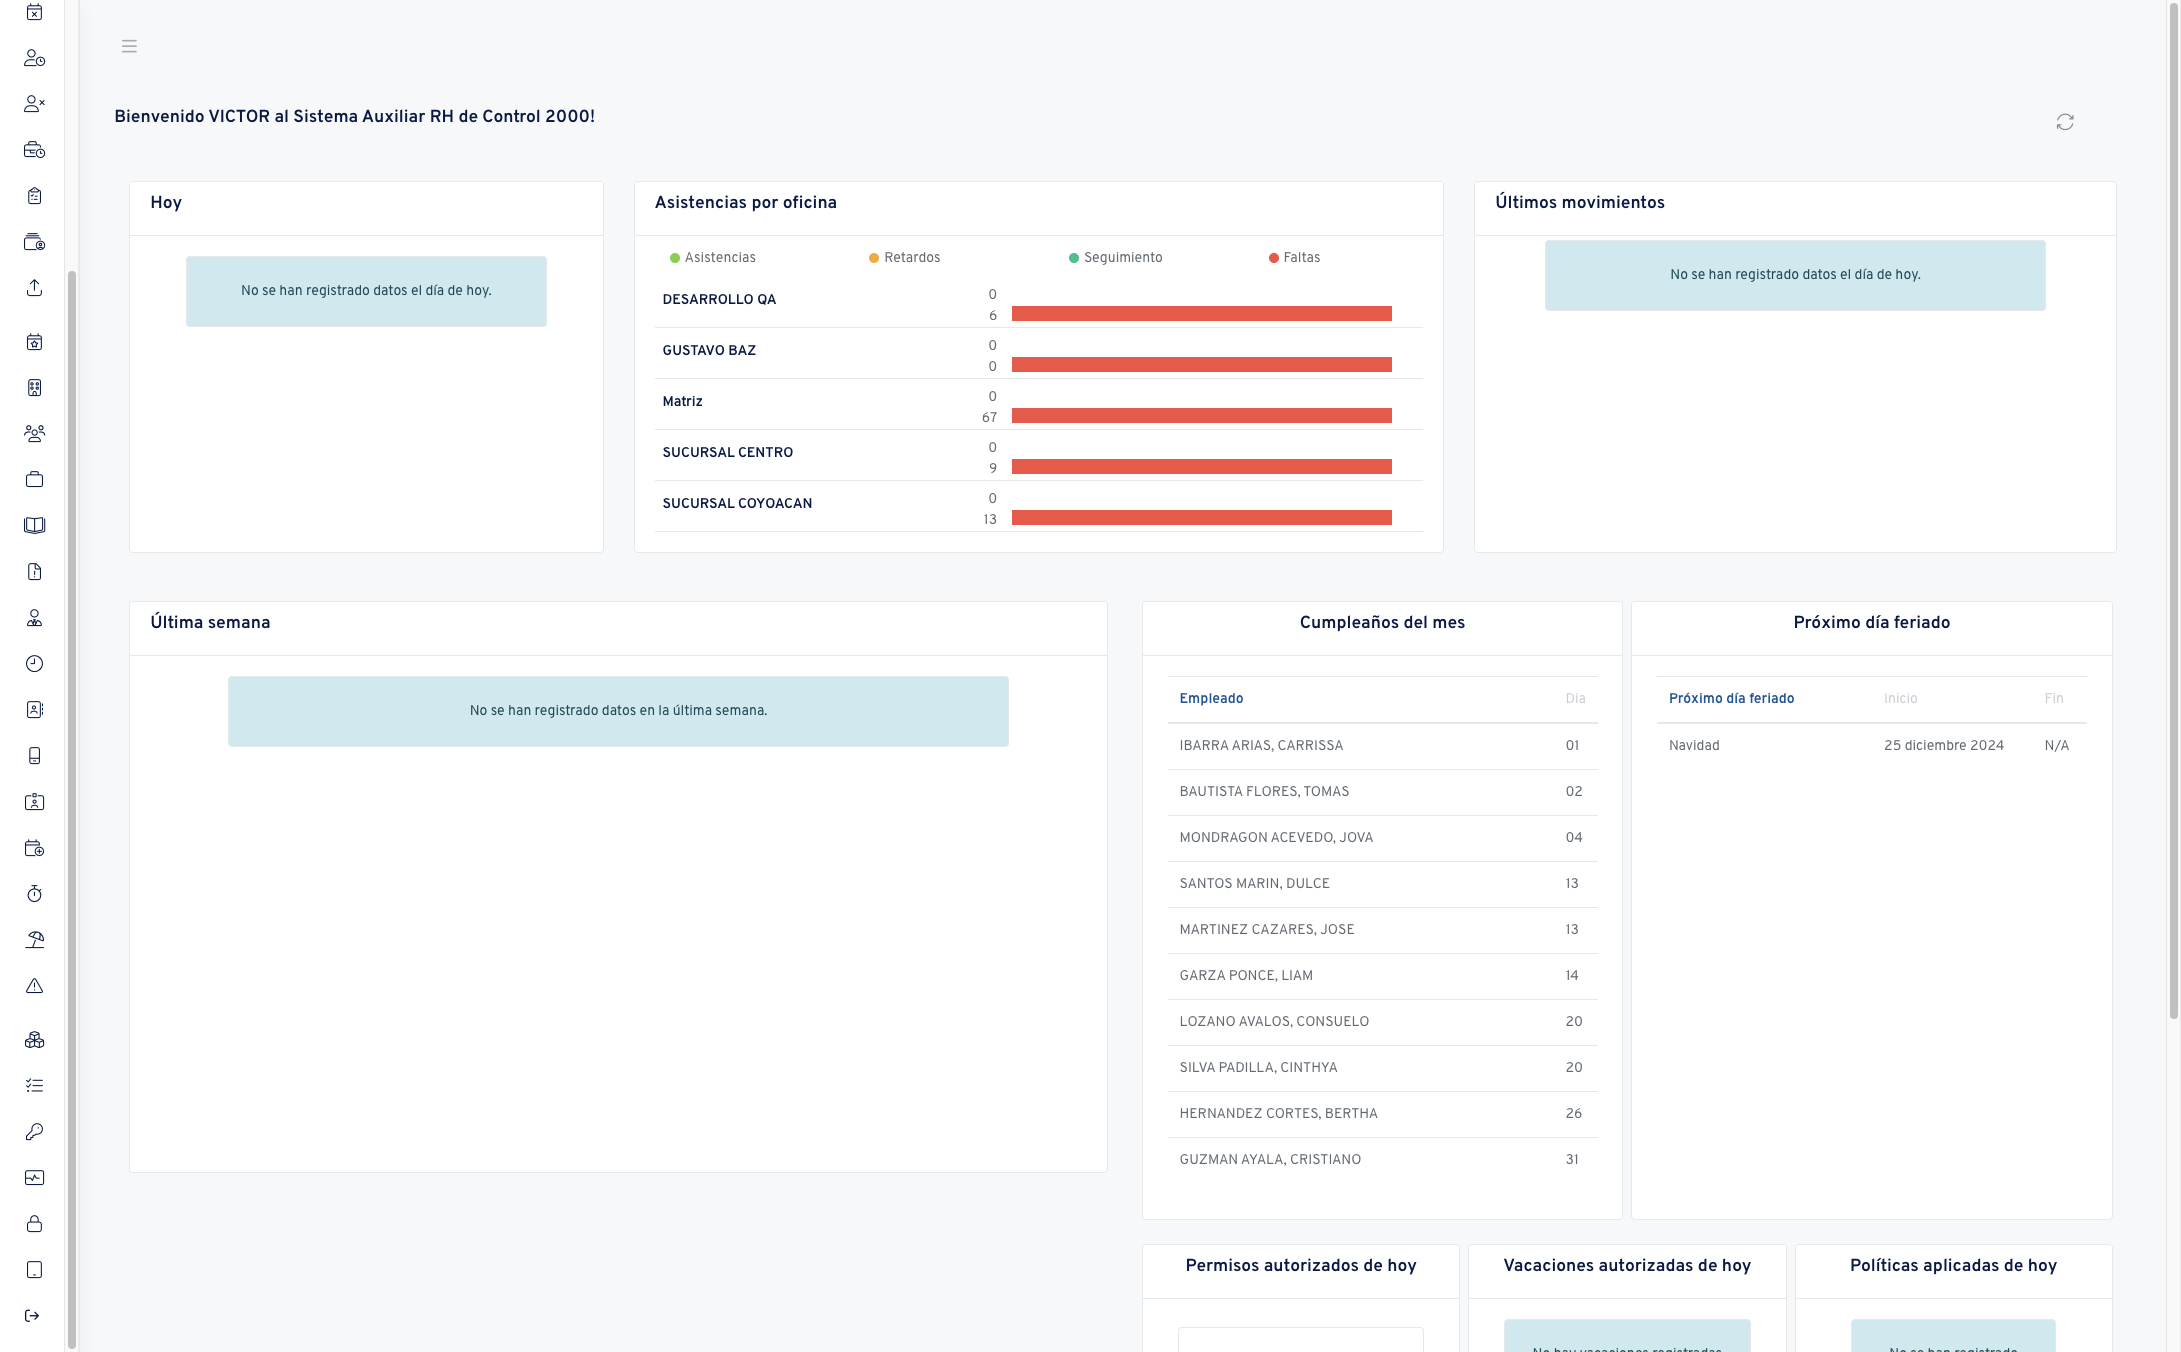The height and width of the screenshot is (1352, 2181).
Task: Toggle the Asistencias legend item
Action: (x=713, y=258)
